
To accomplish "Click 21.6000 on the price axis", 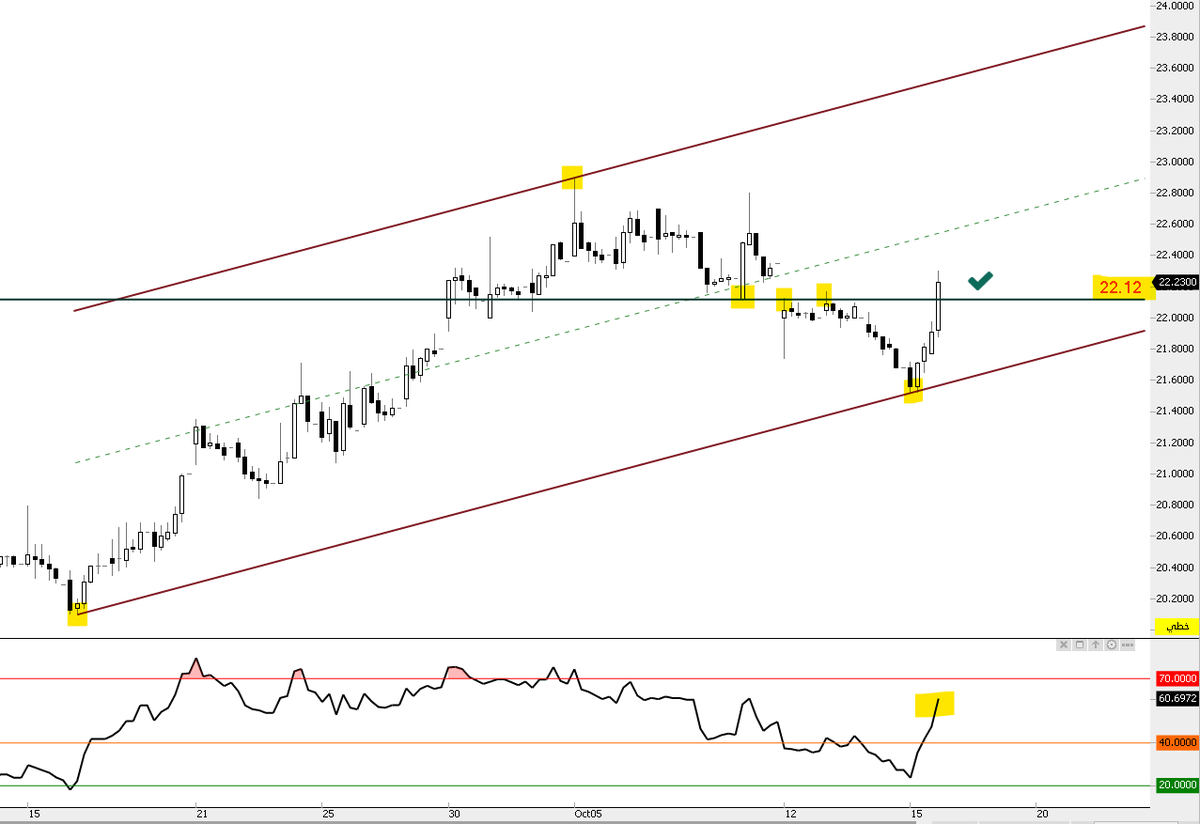I will 1176,380.
